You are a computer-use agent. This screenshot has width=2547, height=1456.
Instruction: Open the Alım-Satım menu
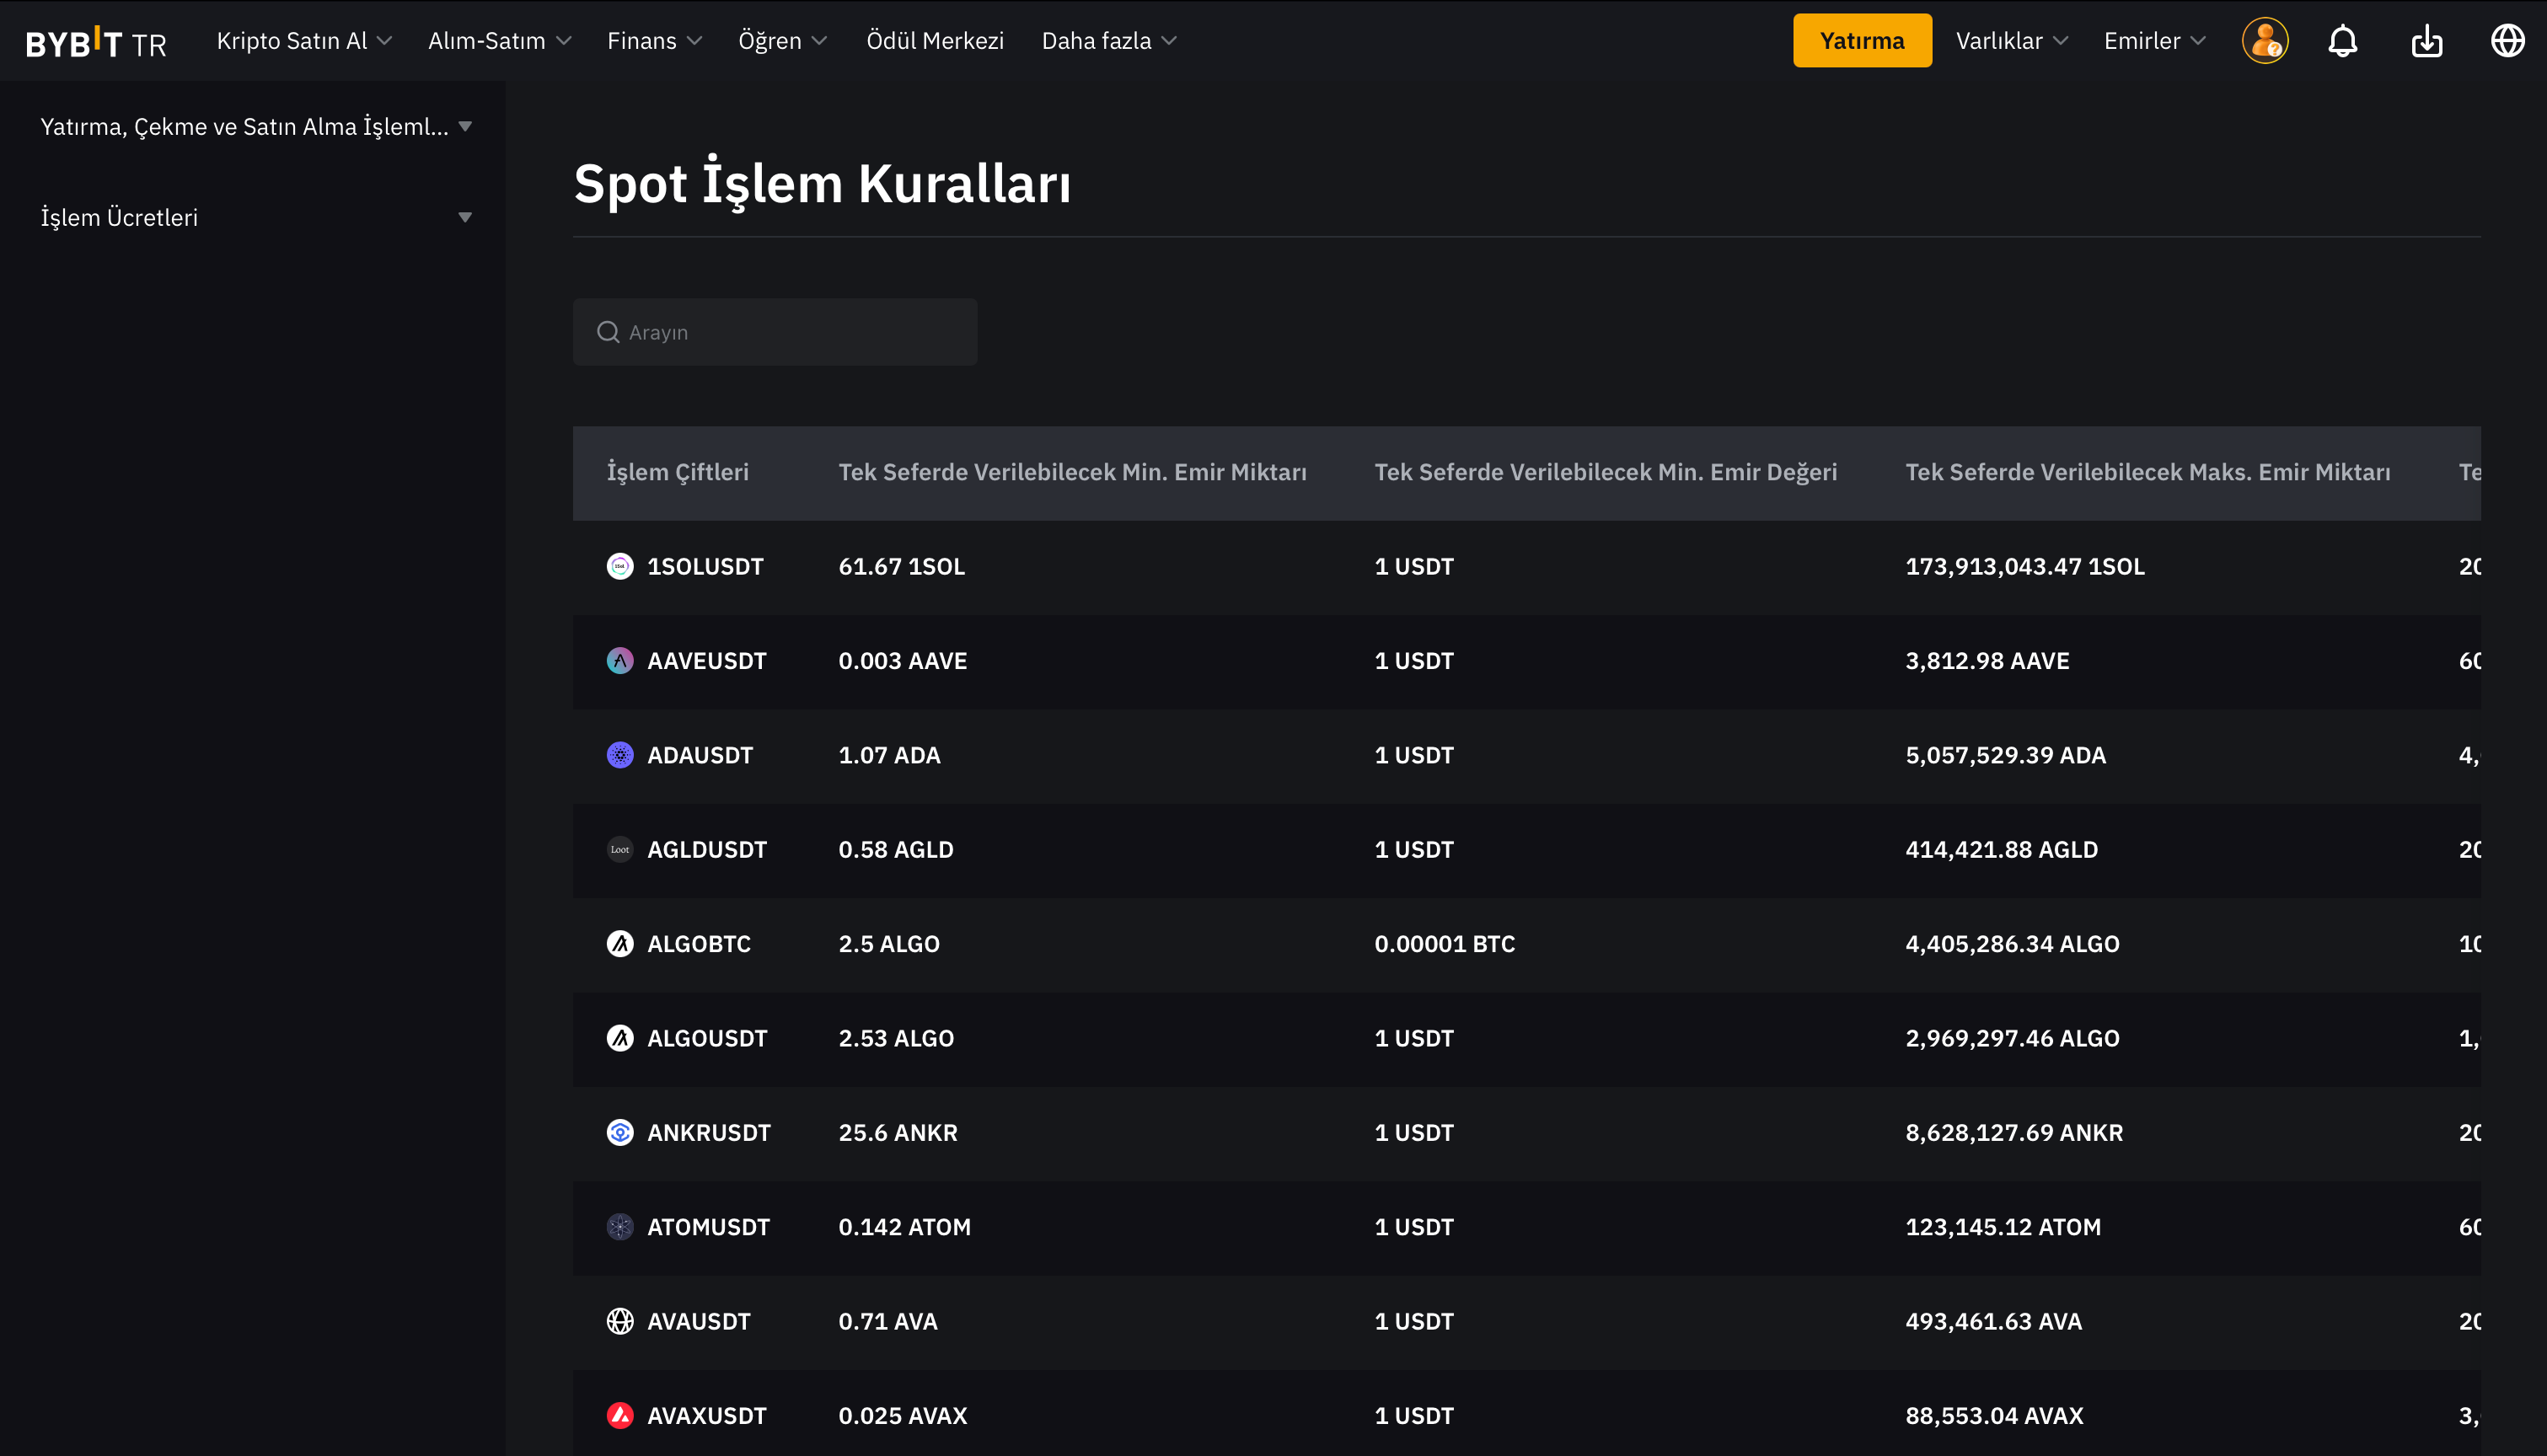[x=498, y=41]
